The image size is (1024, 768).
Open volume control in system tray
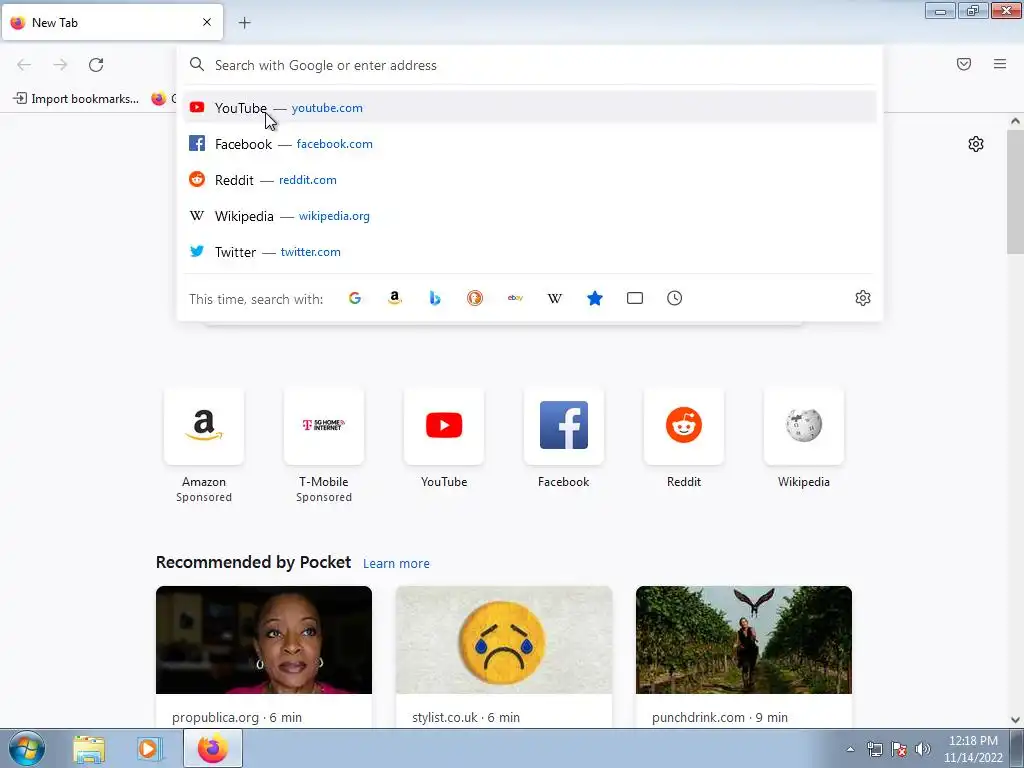(x=923, y=749)
